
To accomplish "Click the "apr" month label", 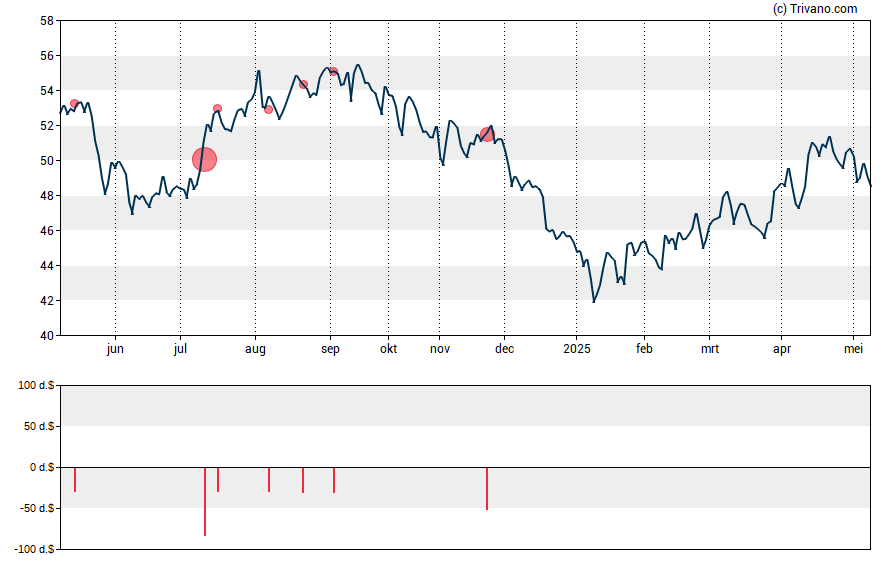I will pos(782,349).
